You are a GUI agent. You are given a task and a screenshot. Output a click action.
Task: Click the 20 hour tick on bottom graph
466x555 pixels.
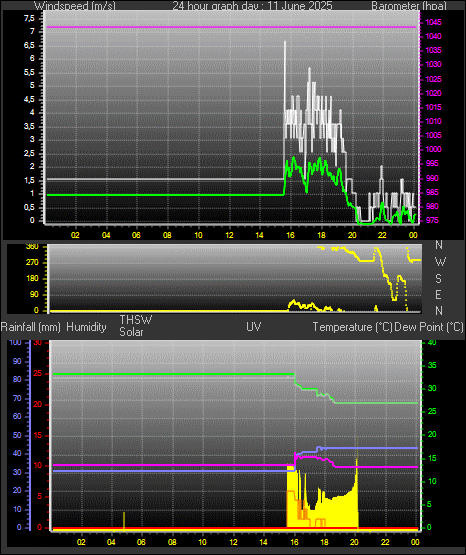tap(355, 542)
